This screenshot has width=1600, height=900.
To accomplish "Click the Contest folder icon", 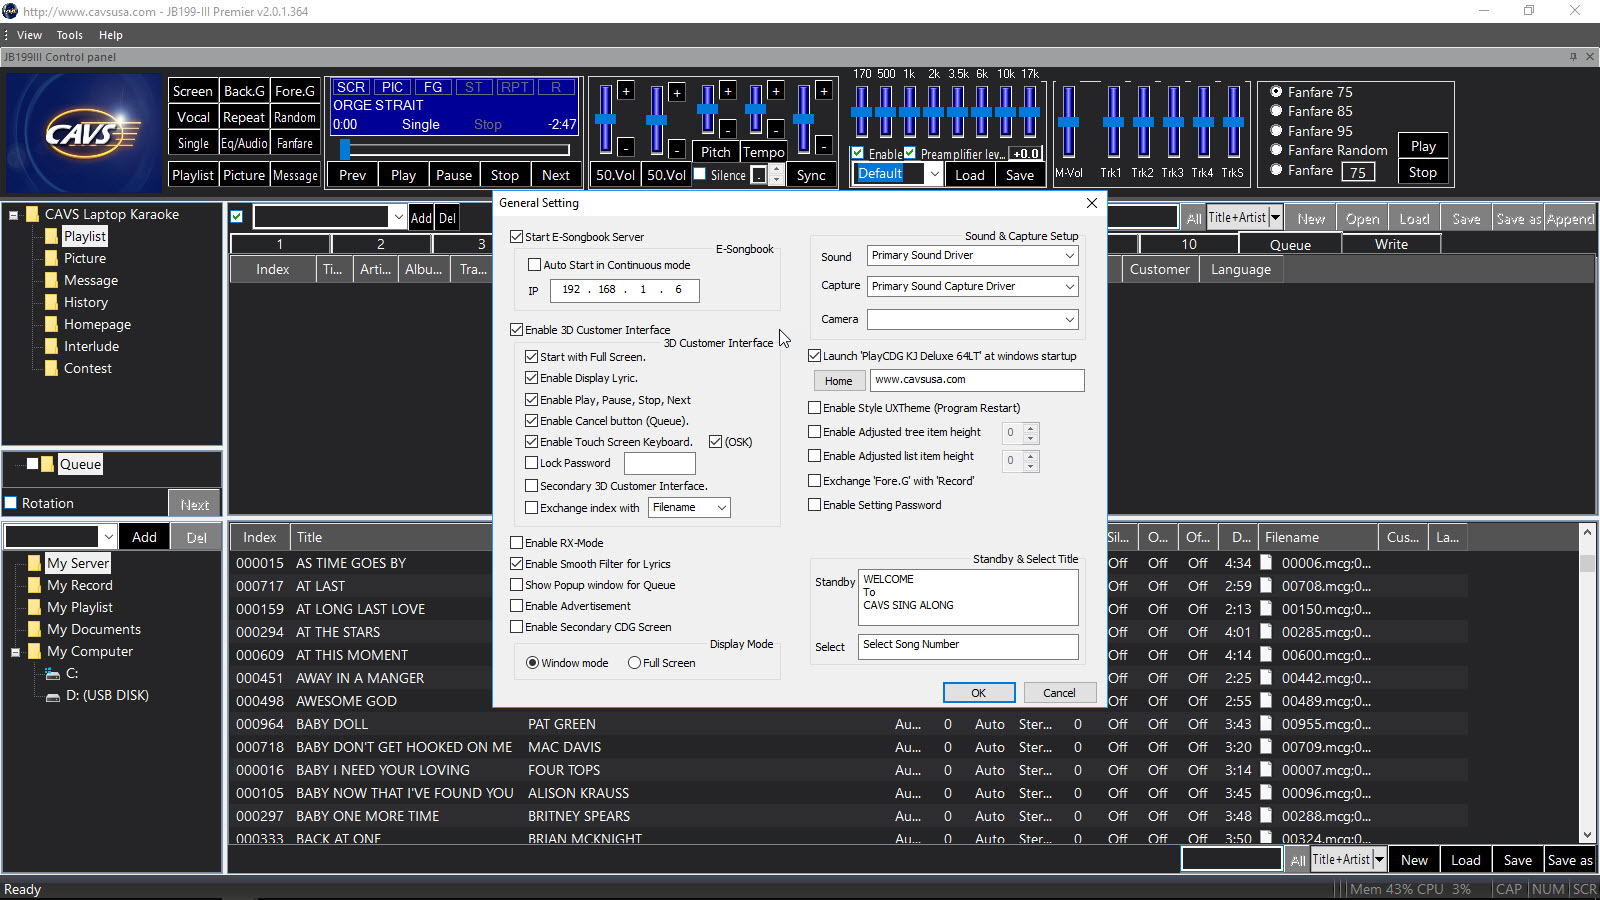I will (51, 368).
